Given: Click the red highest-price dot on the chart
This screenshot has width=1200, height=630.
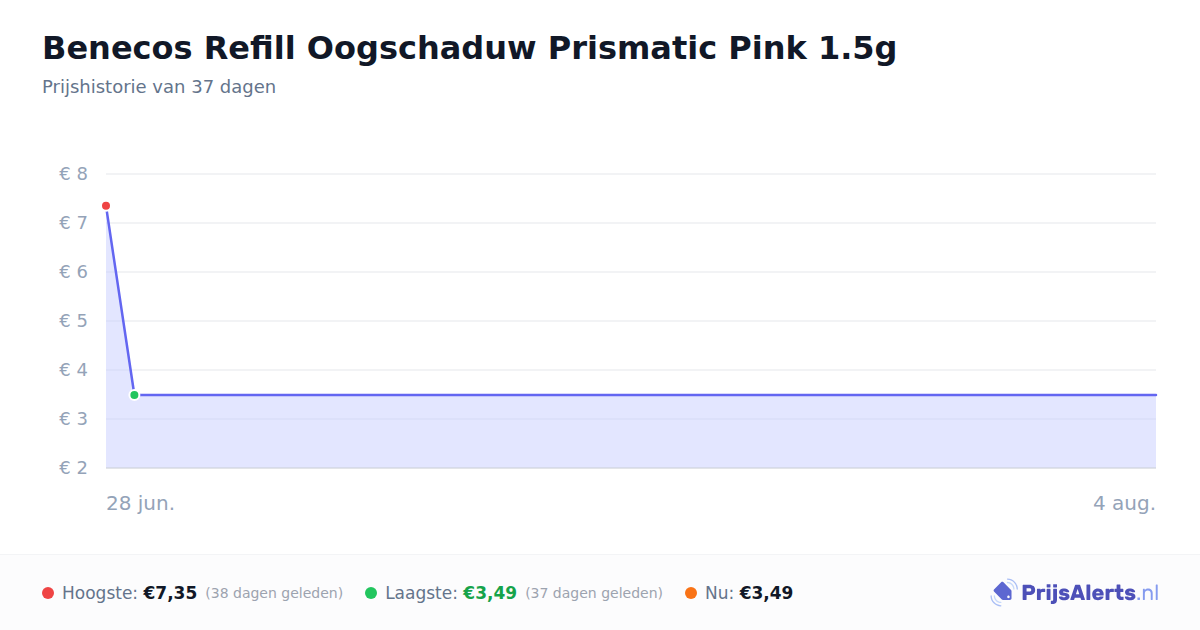Looking at the screenshot, I should [x=106, y=206].
